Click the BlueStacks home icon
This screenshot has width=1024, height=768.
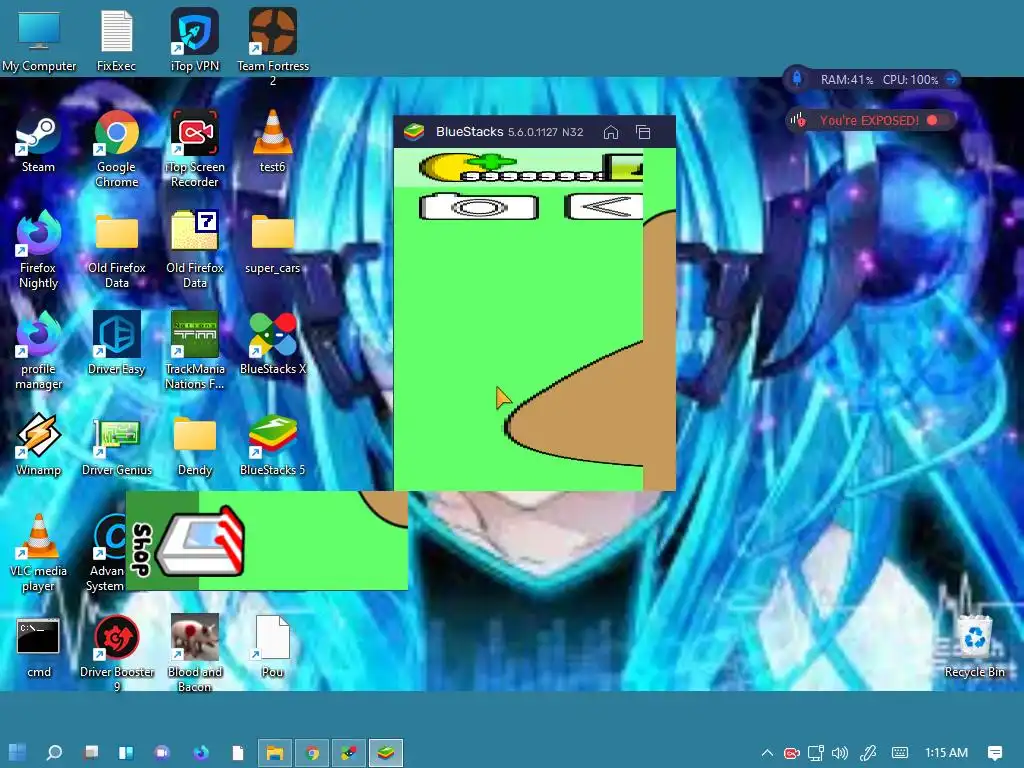611,132
